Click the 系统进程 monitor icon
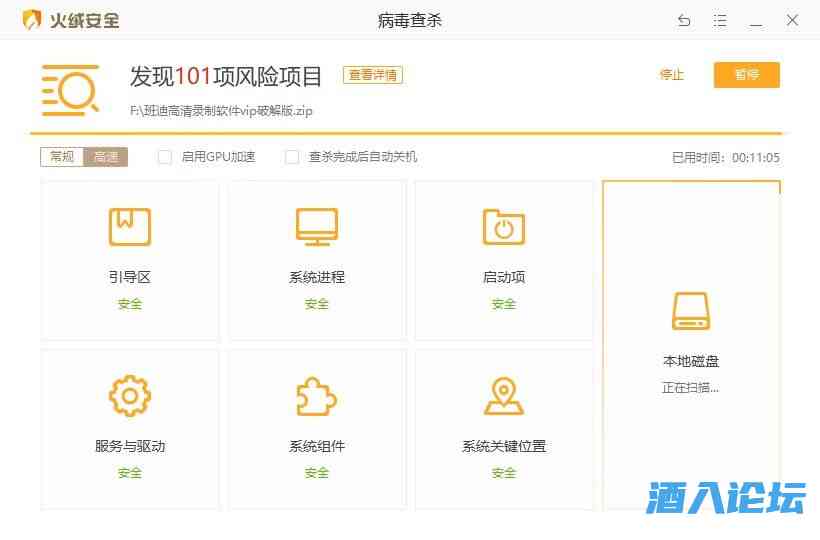Screen dimensions: 820x540 (x=317, y=227)
